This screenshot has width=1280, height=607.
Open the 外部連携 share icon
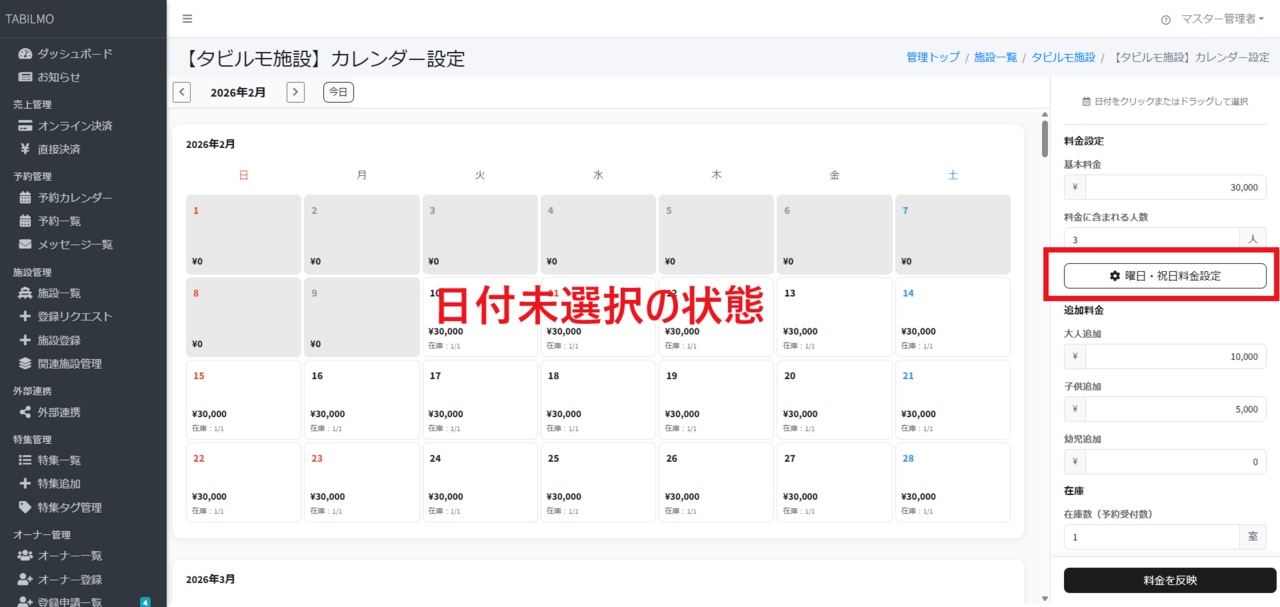click(23, 411)
